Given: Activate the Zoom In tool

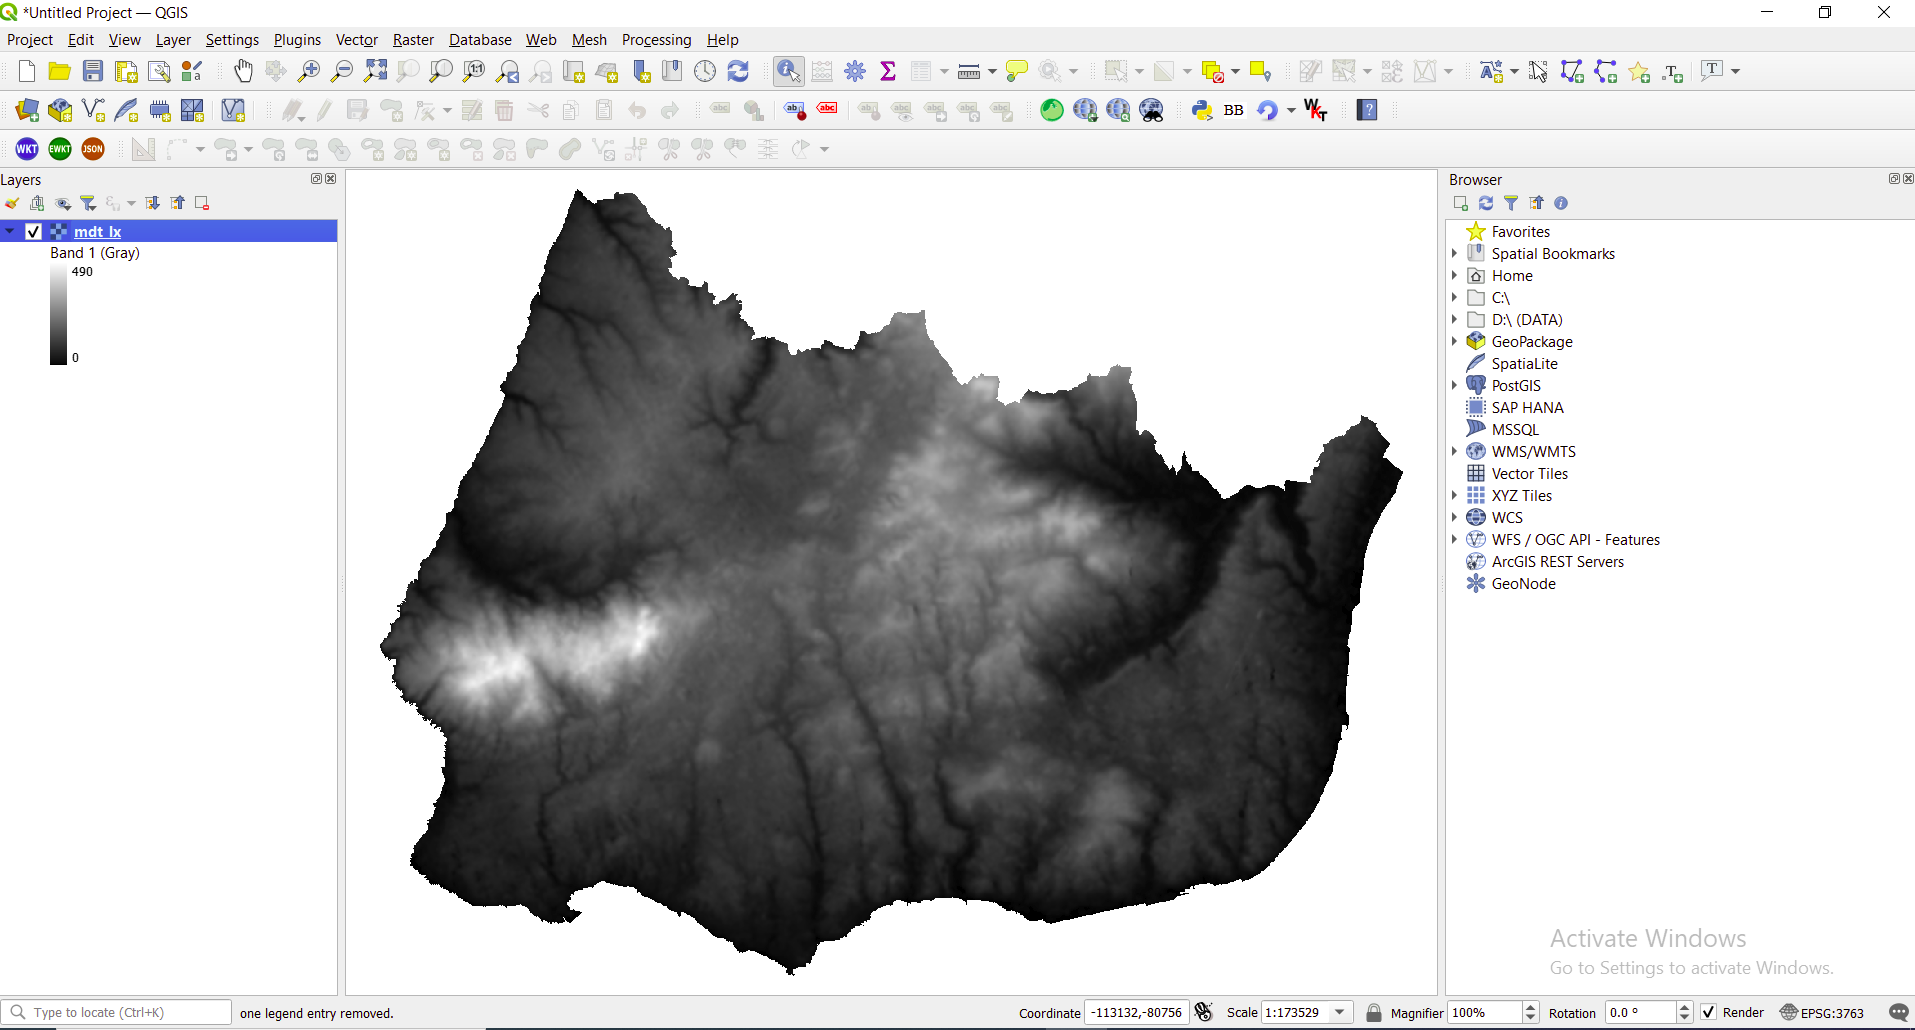Looking at the screenshot, I should (x=308, y=71).
